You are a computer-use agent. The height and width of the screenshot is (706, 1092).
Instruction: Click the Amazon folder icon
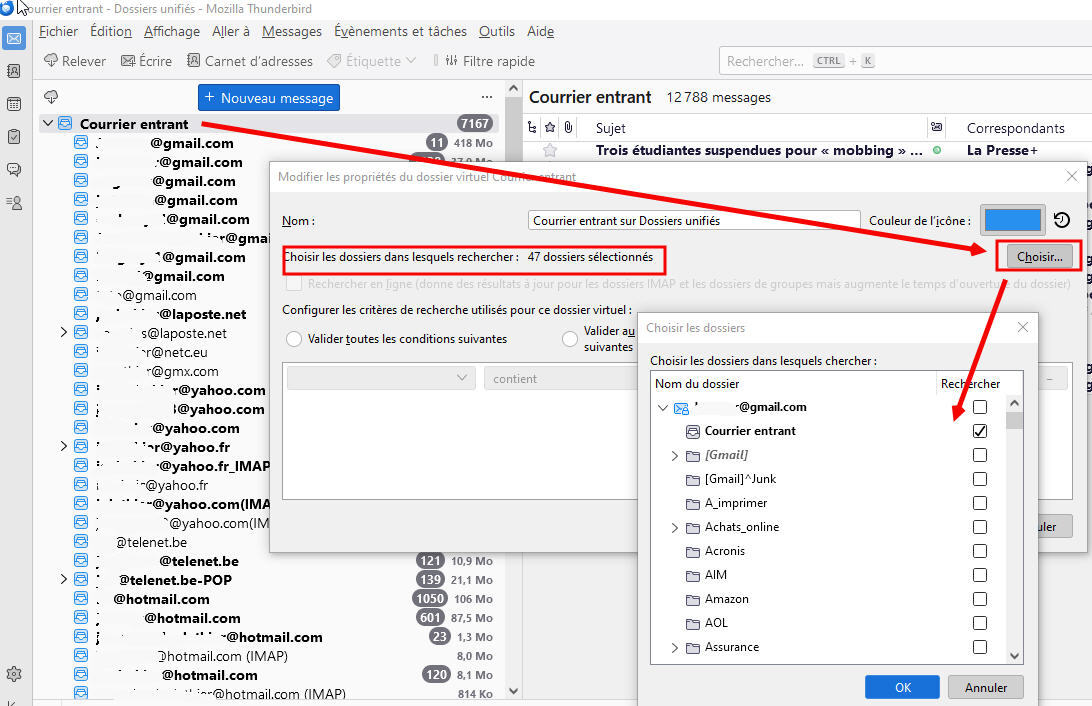(x=692, y=599)
